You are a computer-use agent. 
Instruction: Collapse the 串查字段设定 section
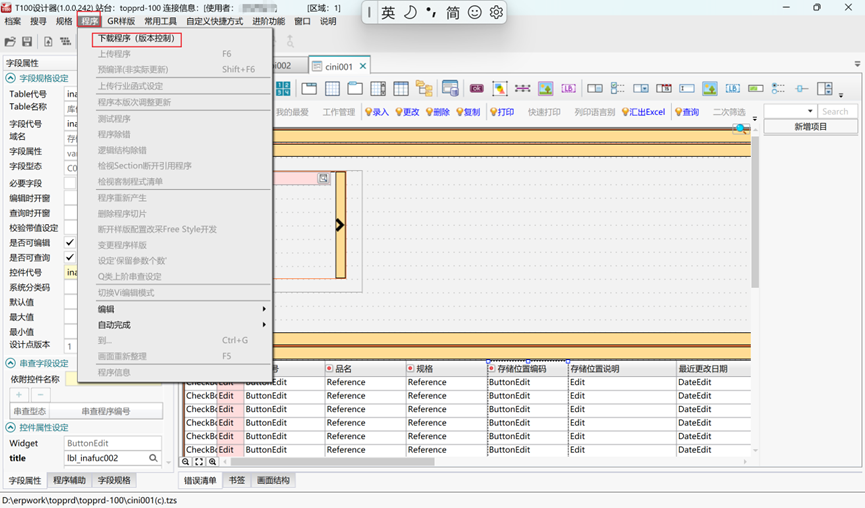(x=10, y=363)
